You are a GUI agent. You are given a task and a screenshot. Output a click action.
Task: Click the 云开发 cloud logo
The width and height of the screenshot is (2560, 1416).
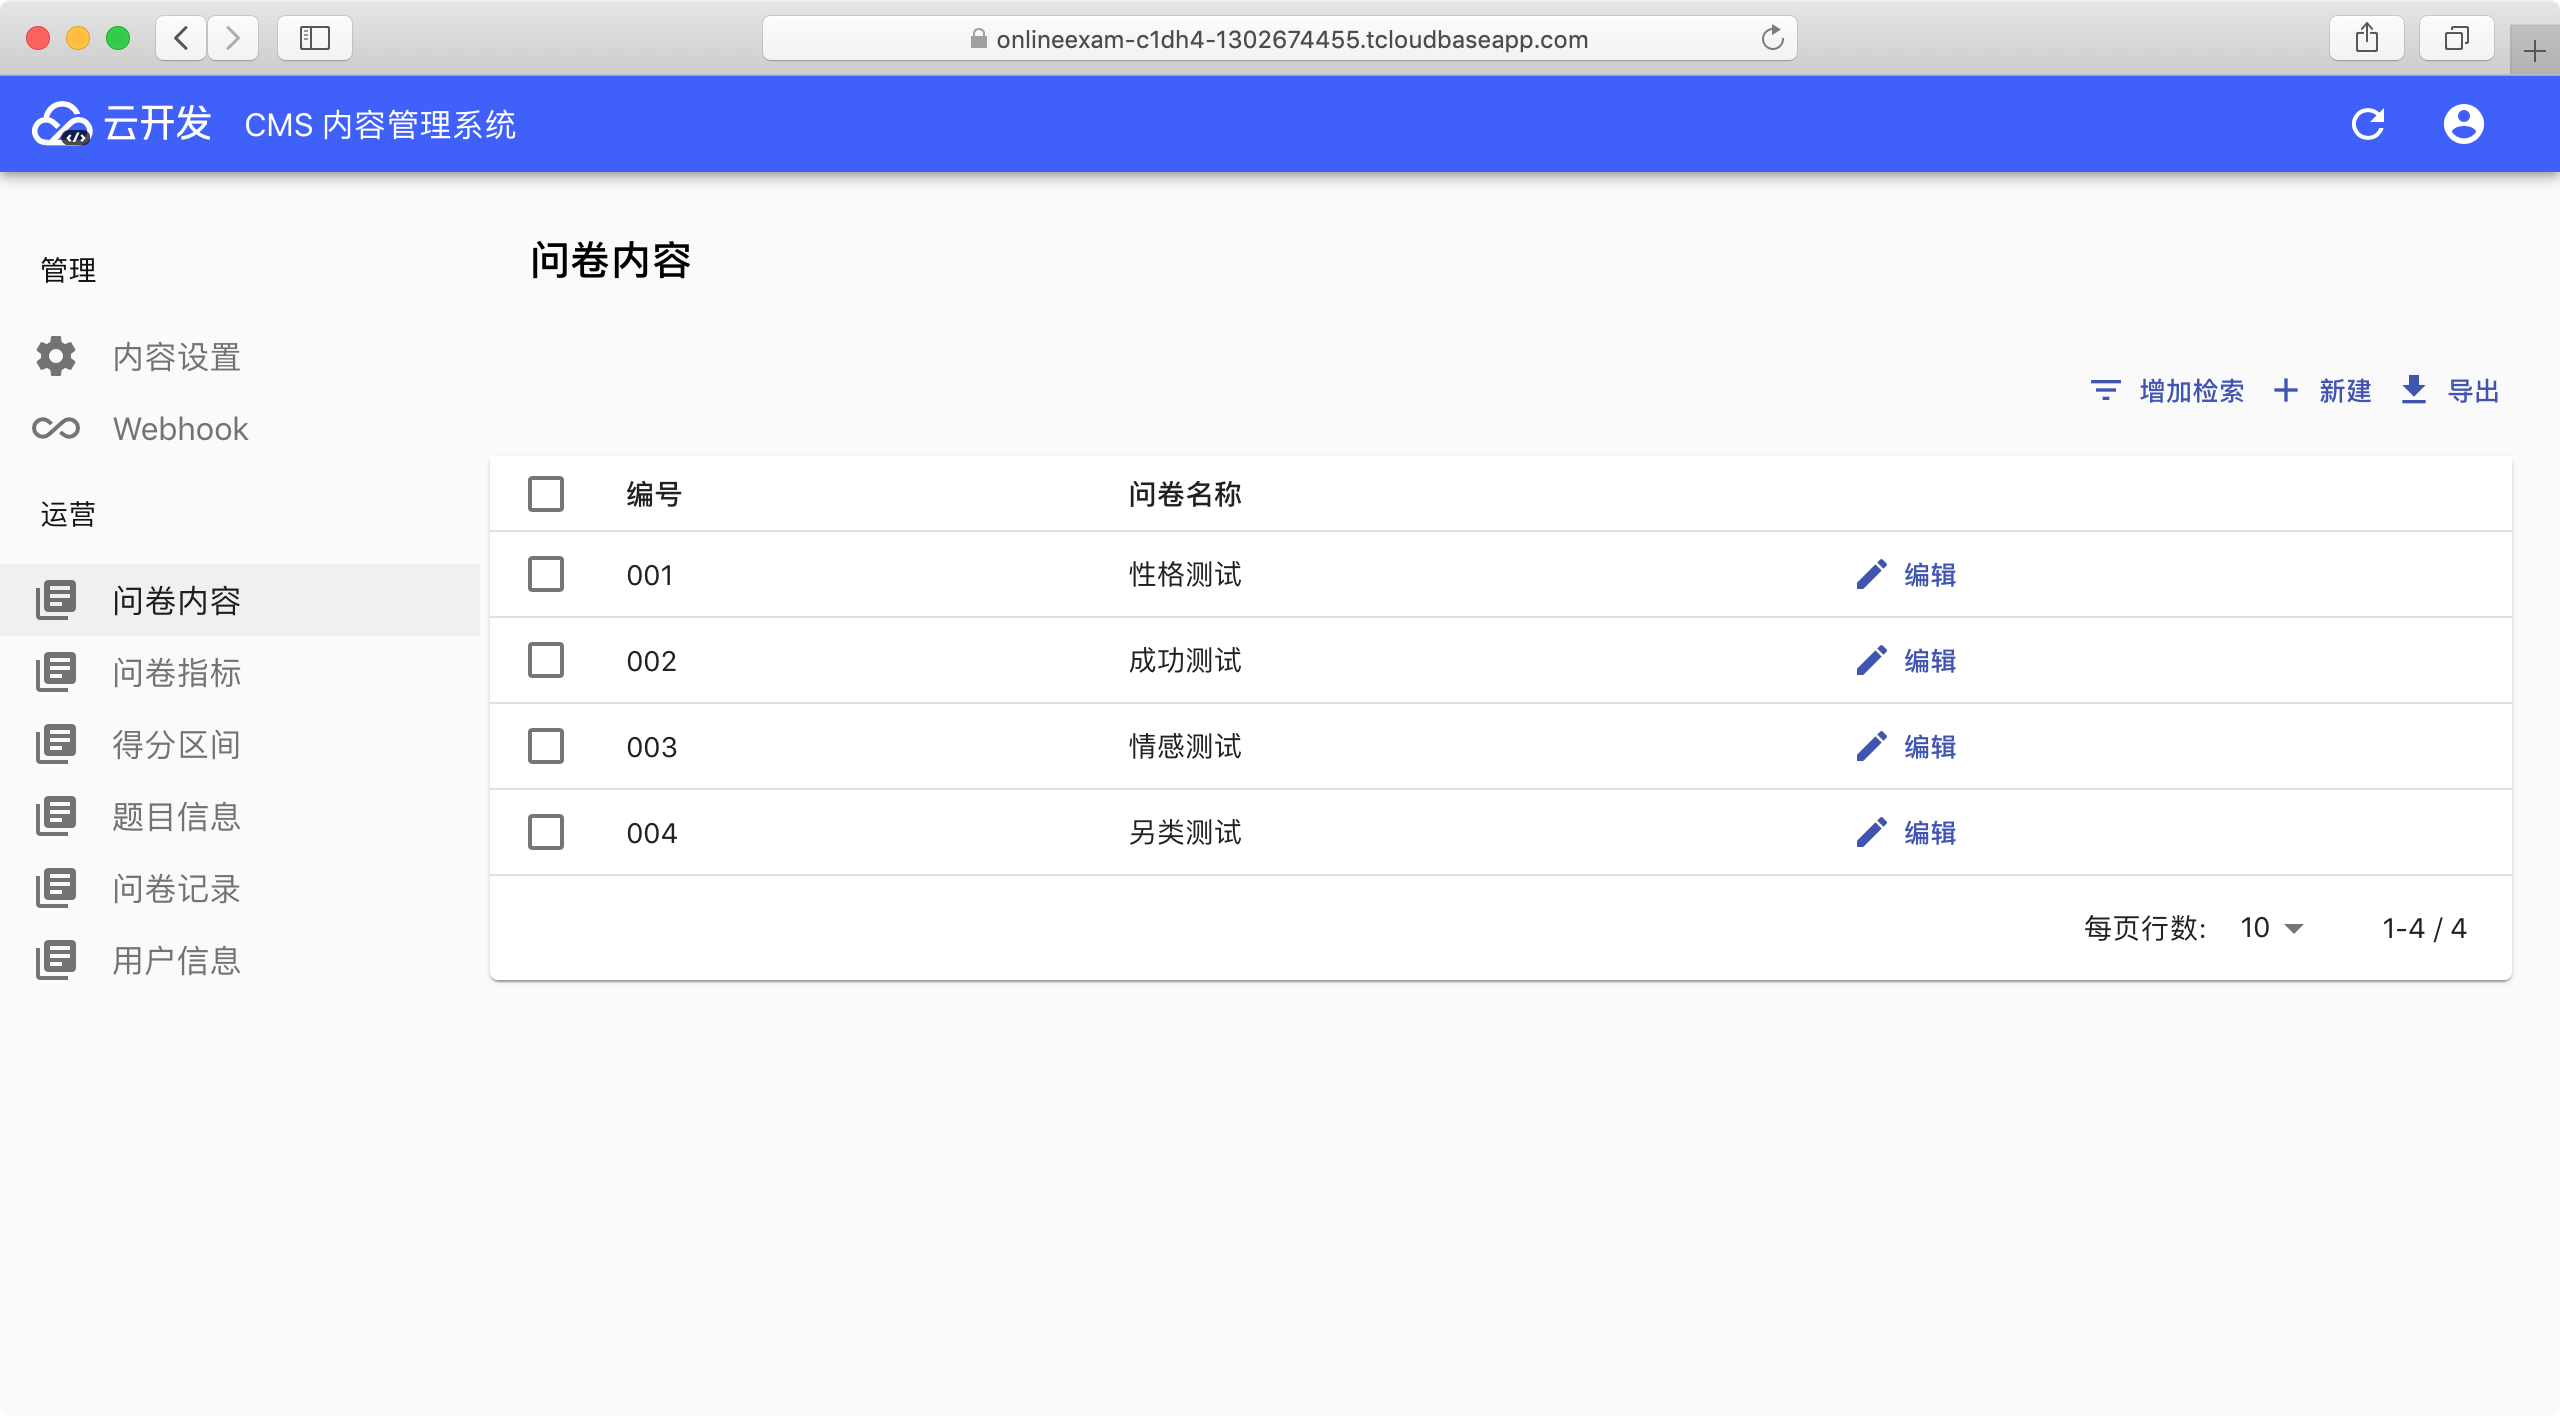click(x=62, y=124)
